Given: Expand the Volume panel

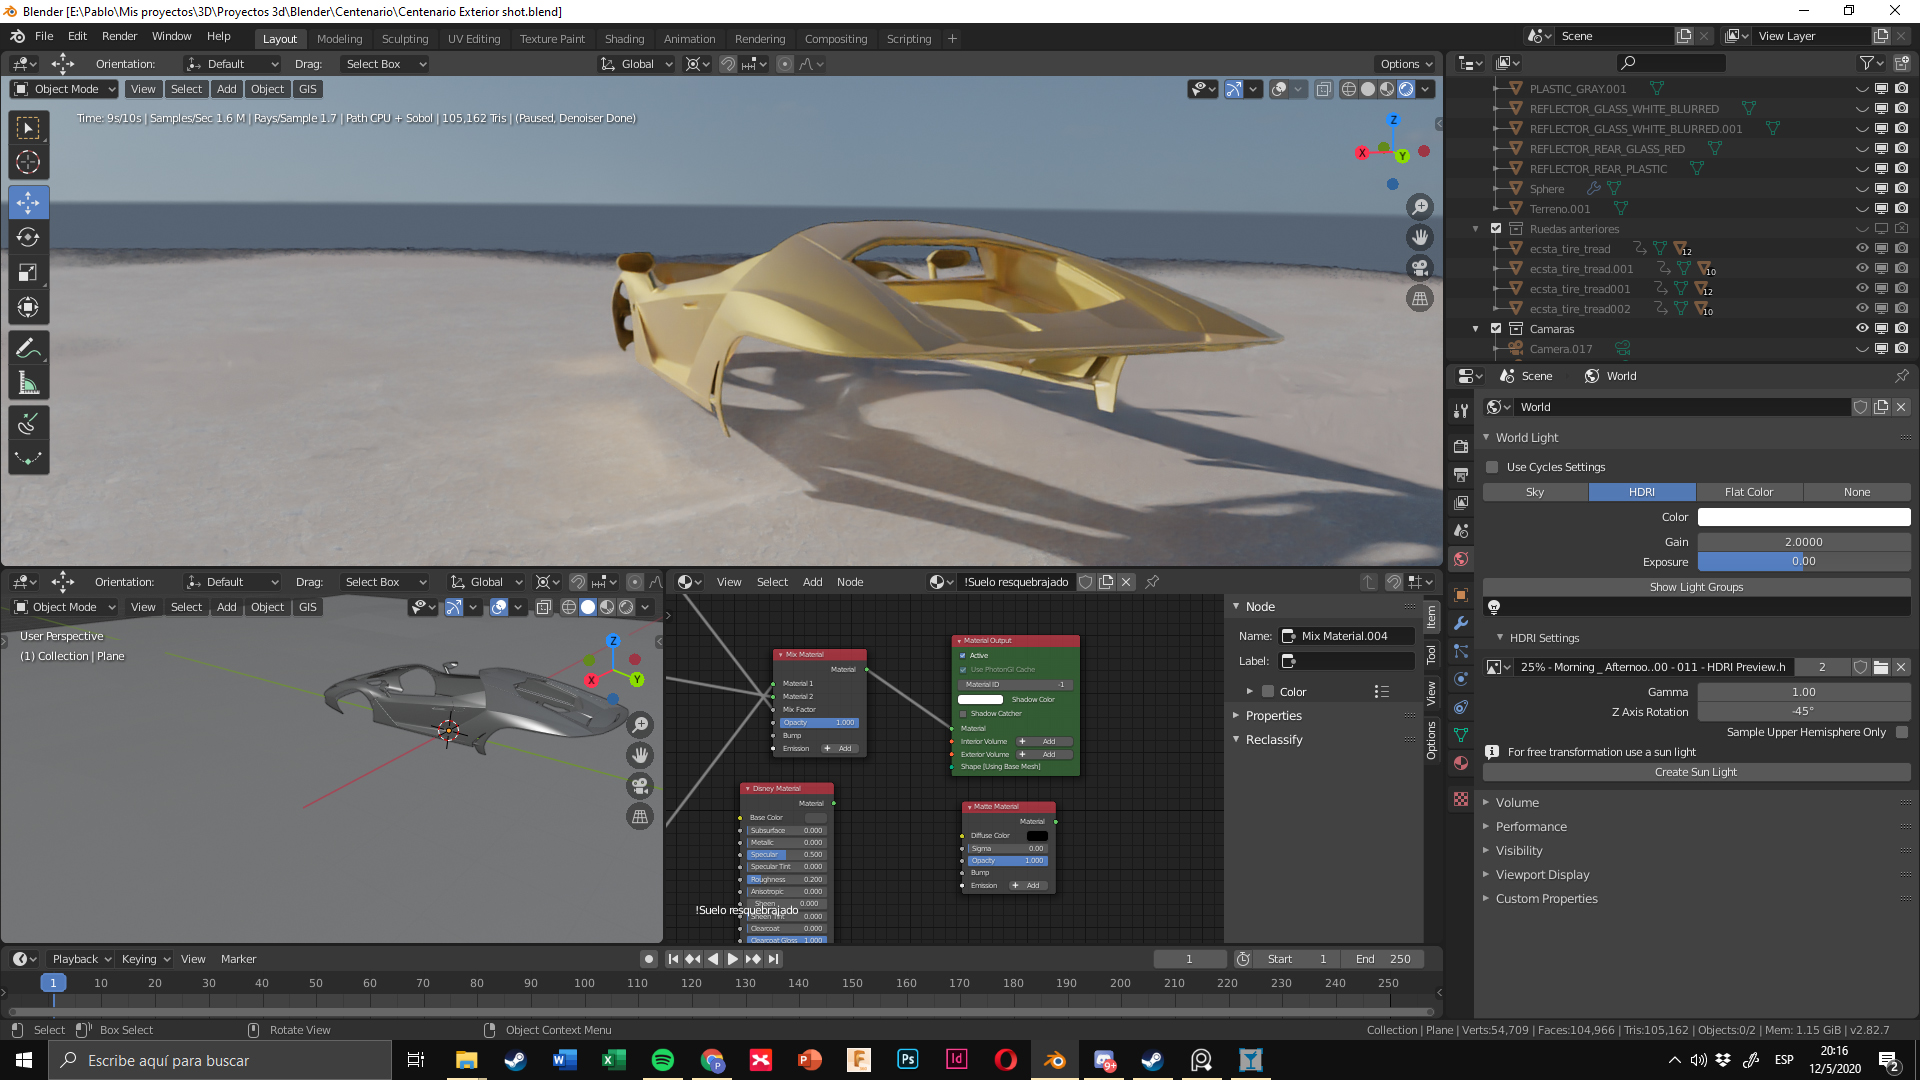Looking at the screenshot, I should tap(1517, 803).
